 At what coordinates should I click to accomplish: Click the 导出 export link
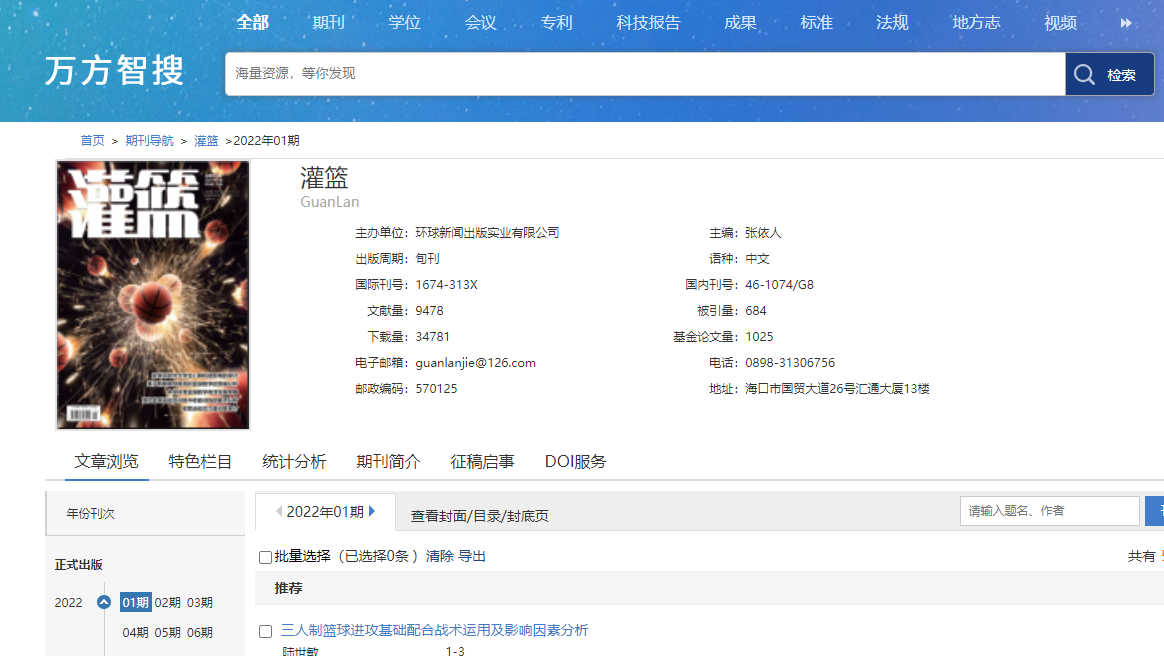pos(472,556)
